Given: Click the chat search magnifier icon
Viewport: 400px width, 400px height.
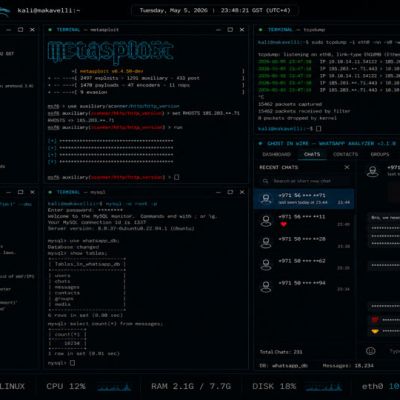Looking at the screenshot, I should click(265, 181).
